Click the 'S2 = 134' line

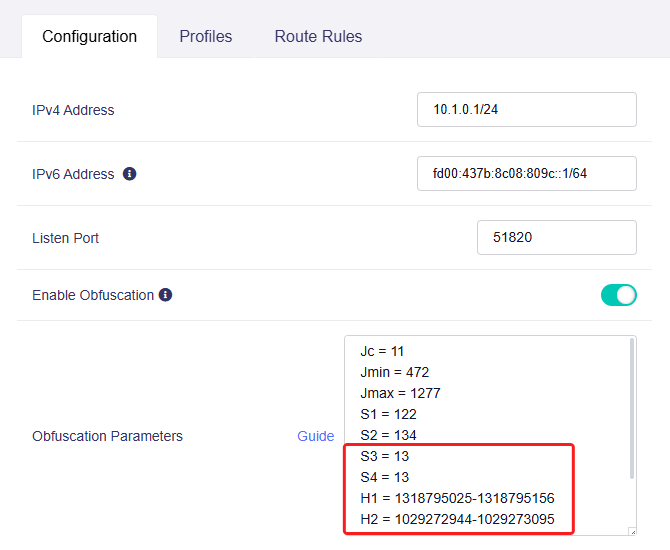[388, 435]
